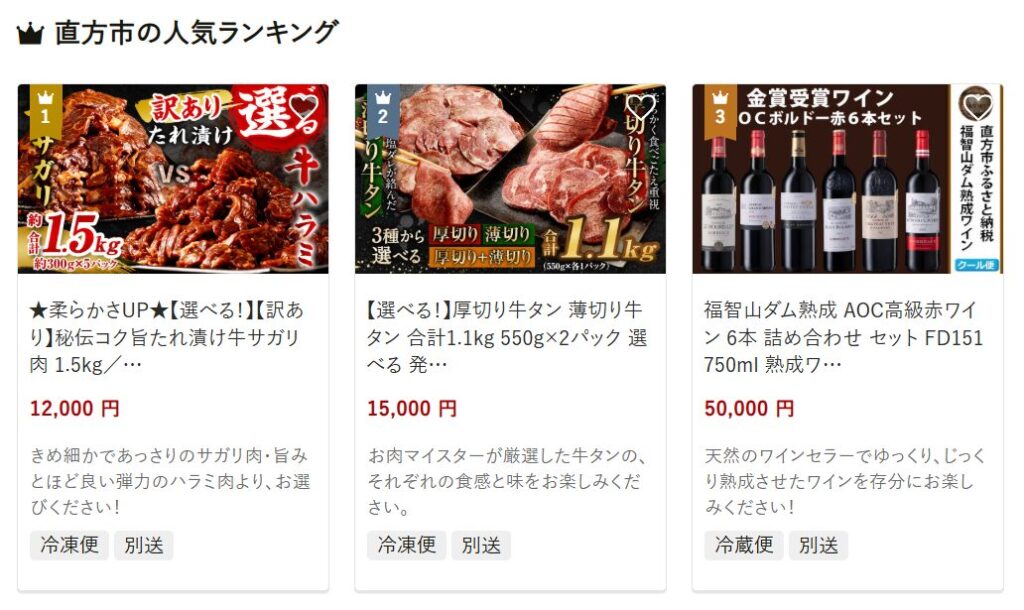The image size is (1024, 610).
Task: Click the rank 1 crown badge
Action: tap(45, 109)
